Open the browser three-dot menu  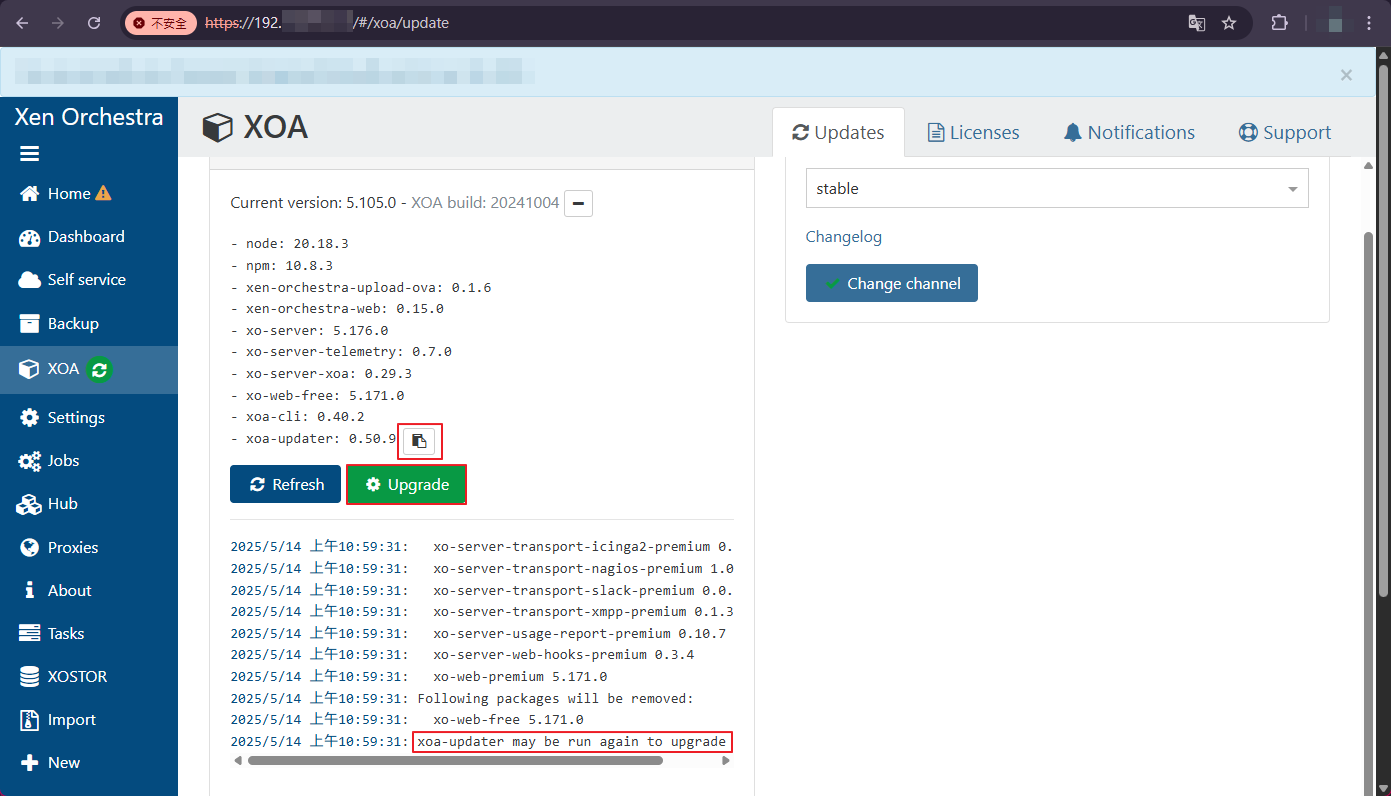pyautogui.click(x=1370, y=23)
